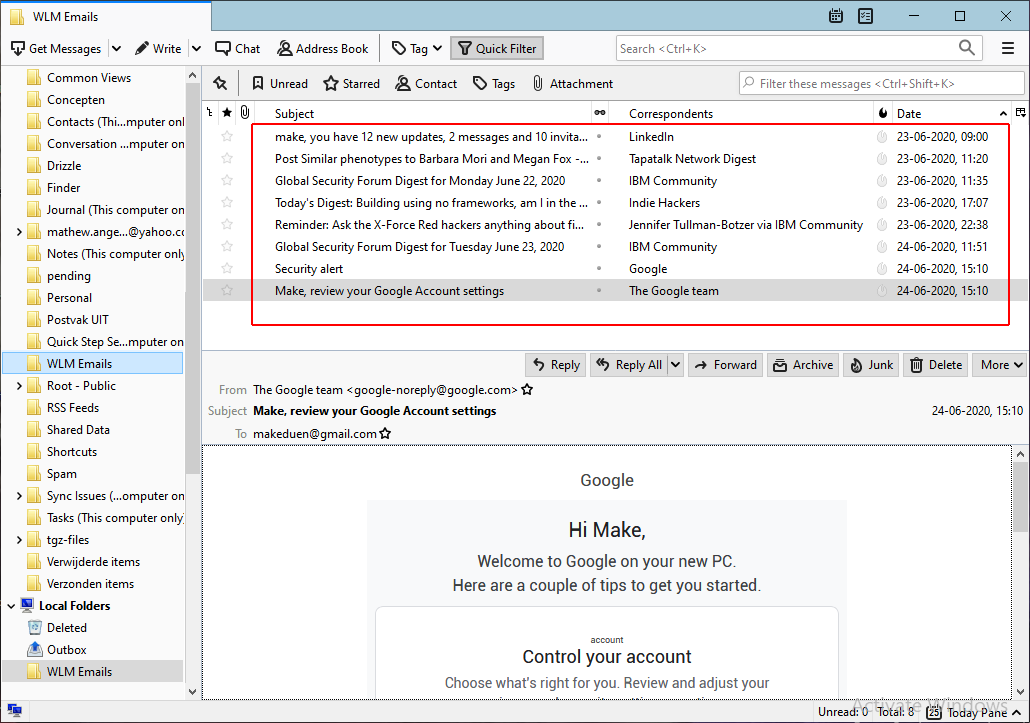The image size is (1030, 723).
Task: Filter by Starred messages
Action: [x=351, y=83]
